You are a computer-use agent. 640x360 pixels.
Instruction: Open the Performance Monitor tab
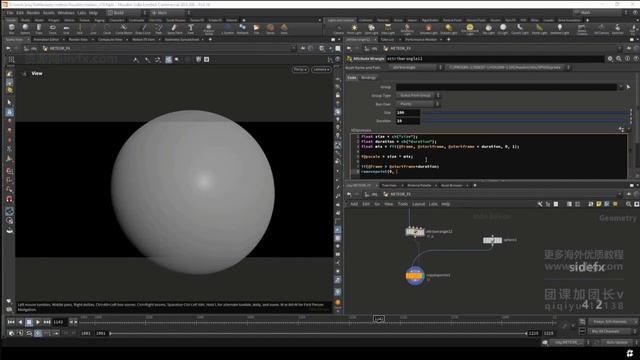click(421, 40)
